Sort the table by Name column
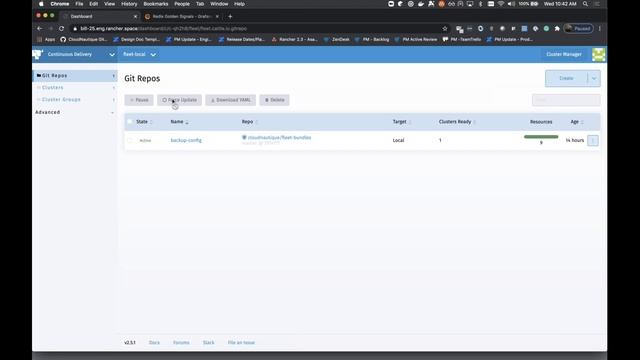The width and height of the screenshot is (640, 360). coord(179,122)
